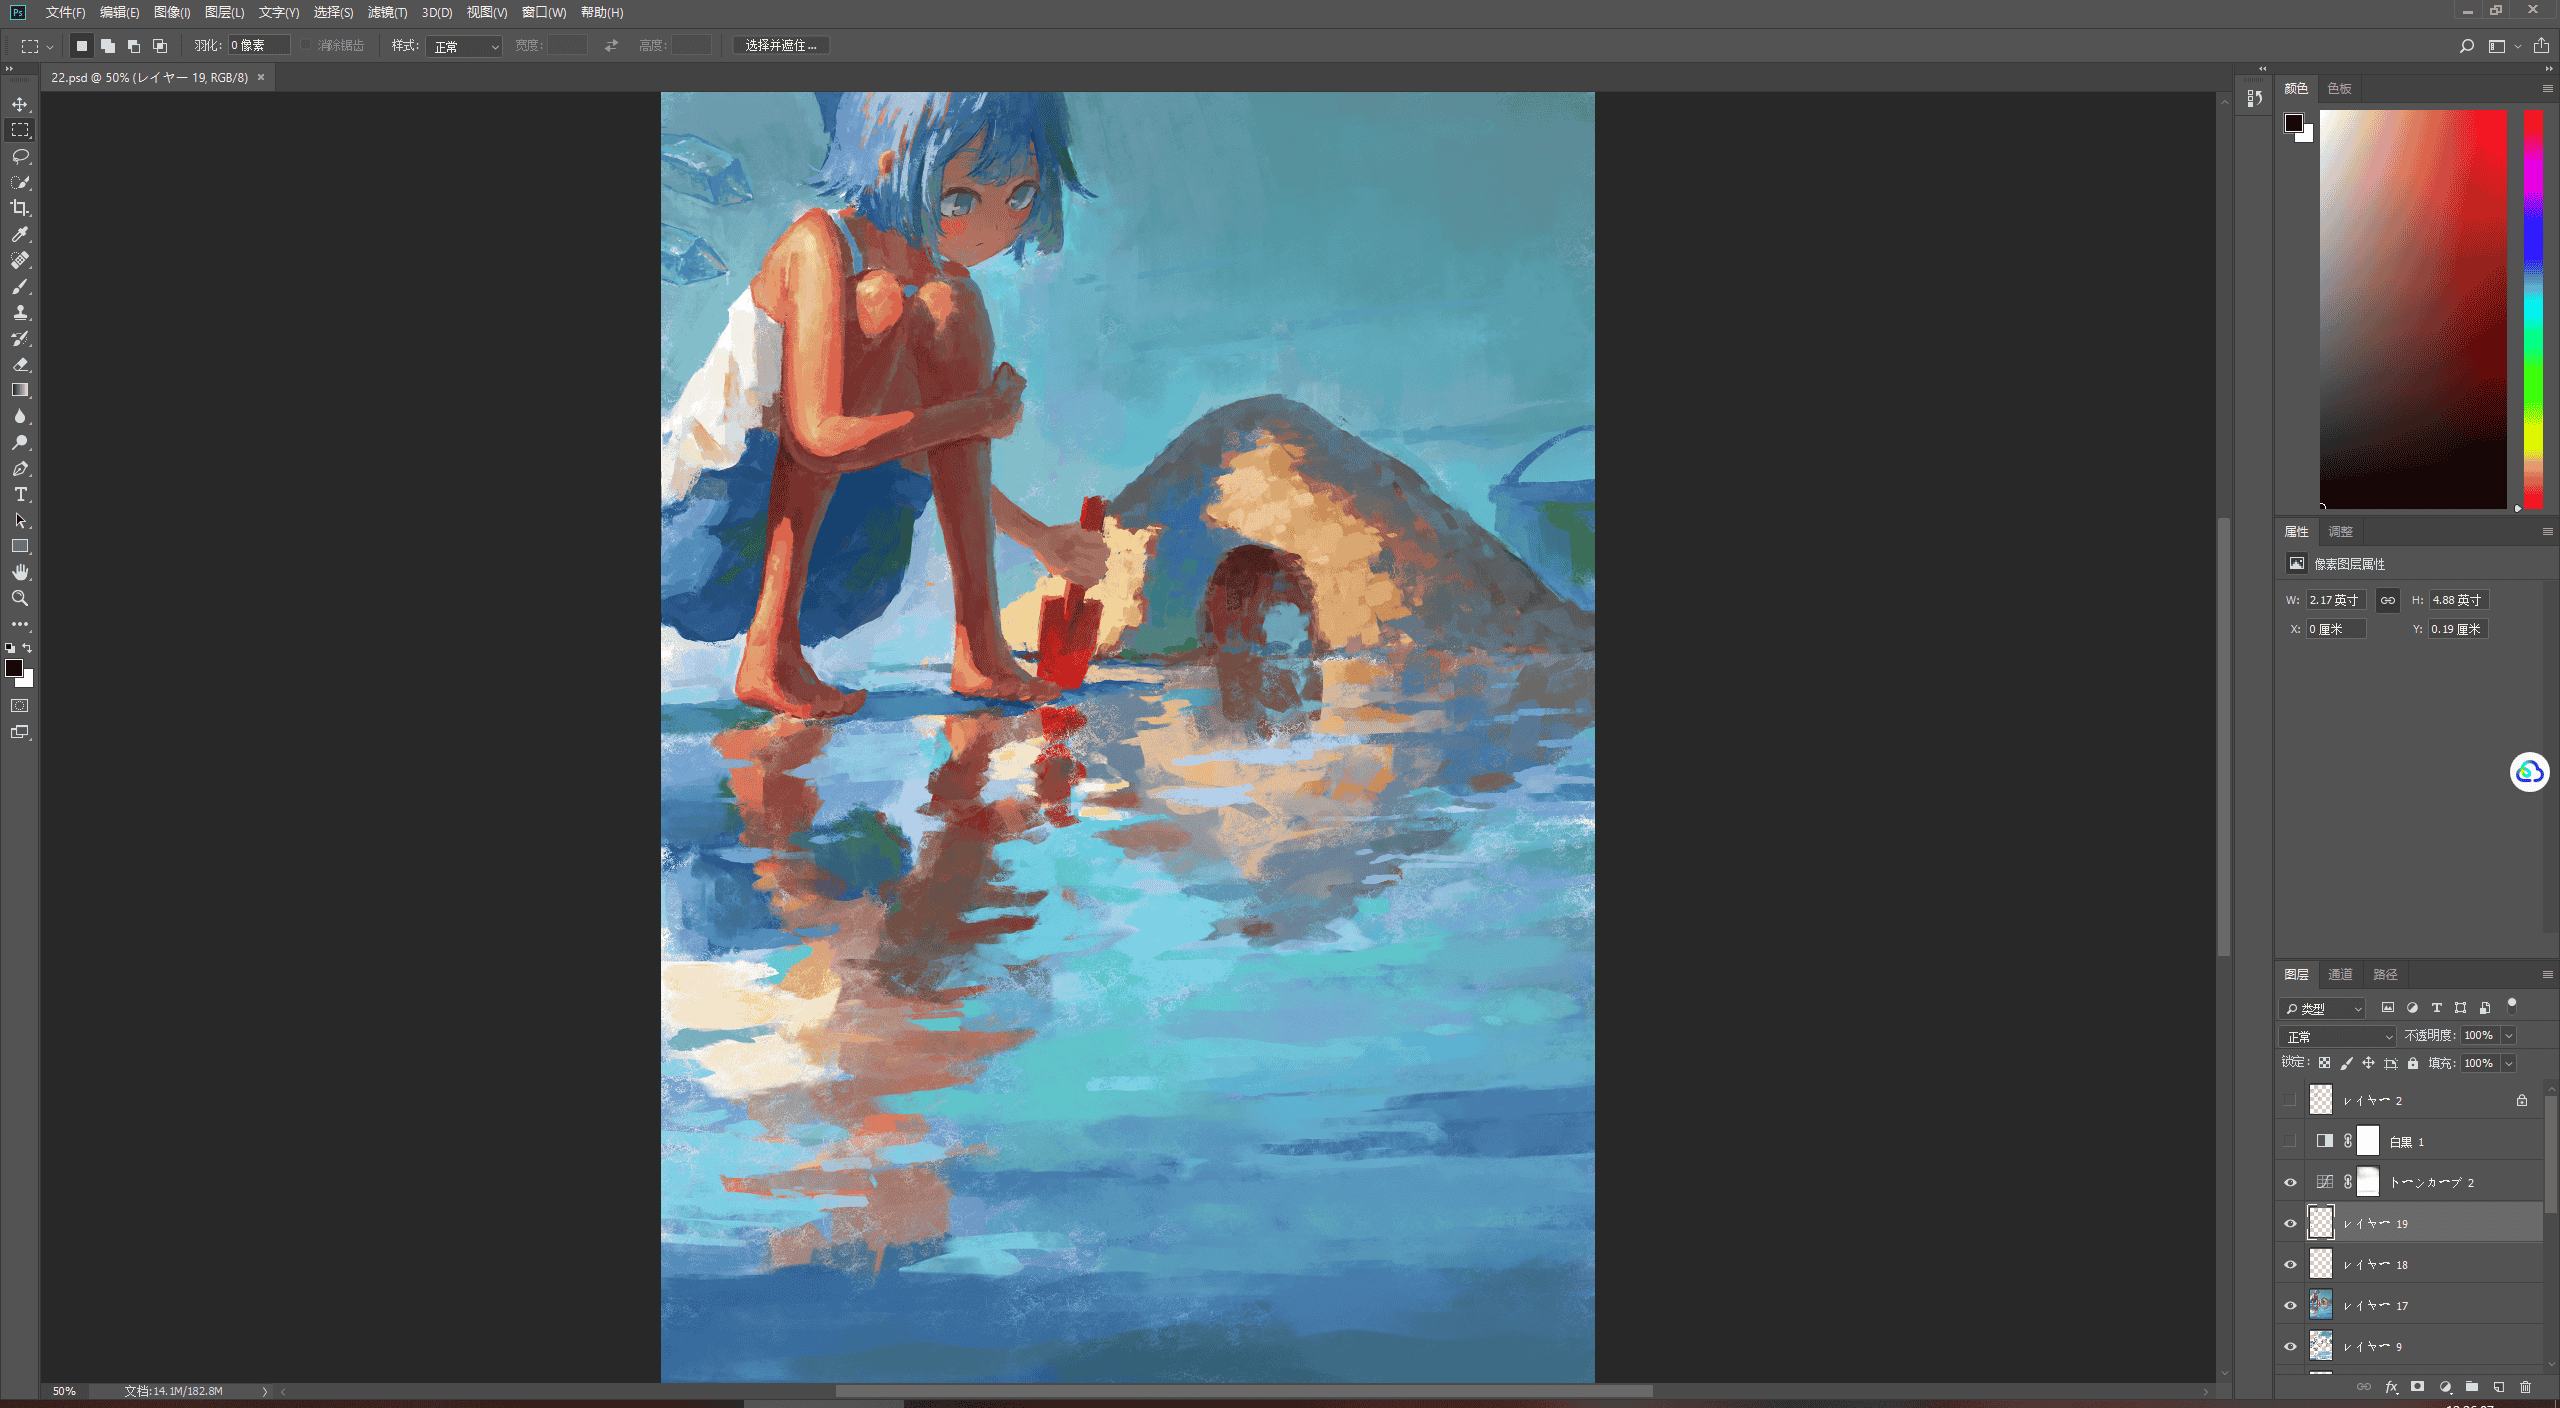Switch to the 通道 channels tab

coord(2340,974)
